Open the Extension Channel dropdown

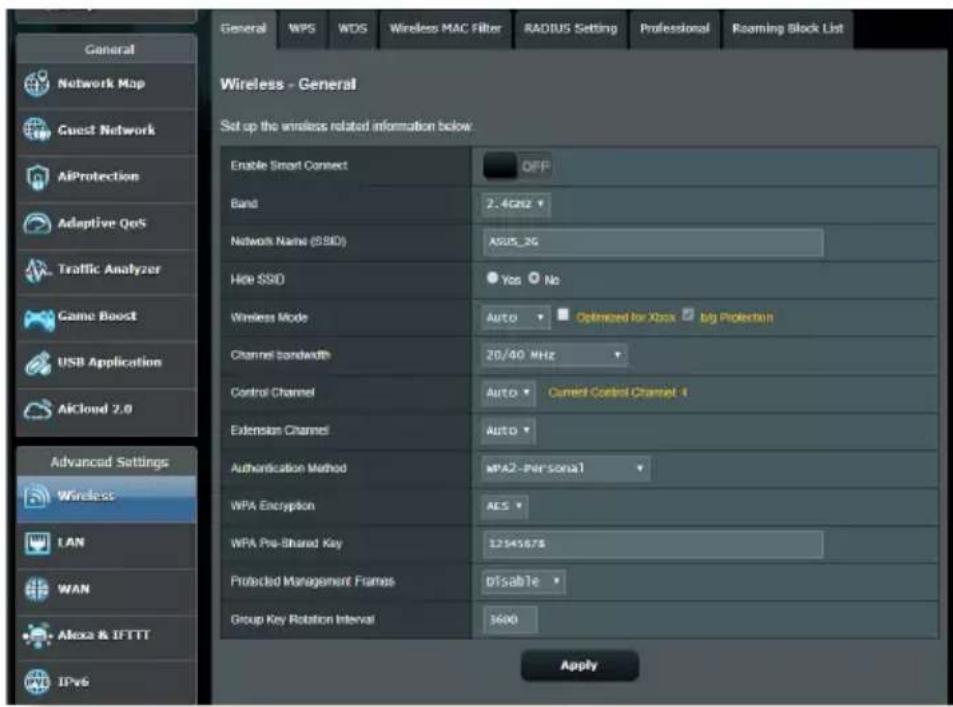coord(508,430)
